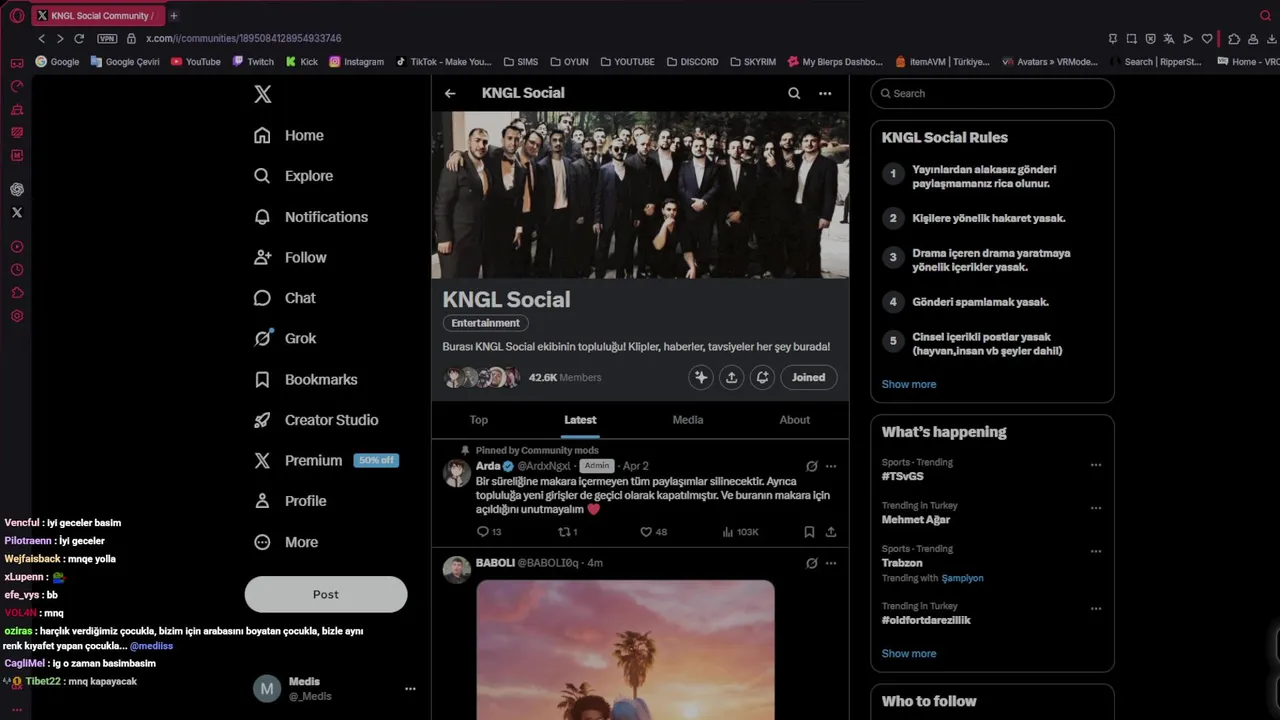This screenshot has height=720, width=1280.
Task: Switch to the Top tab
Action: coord(479,420)
